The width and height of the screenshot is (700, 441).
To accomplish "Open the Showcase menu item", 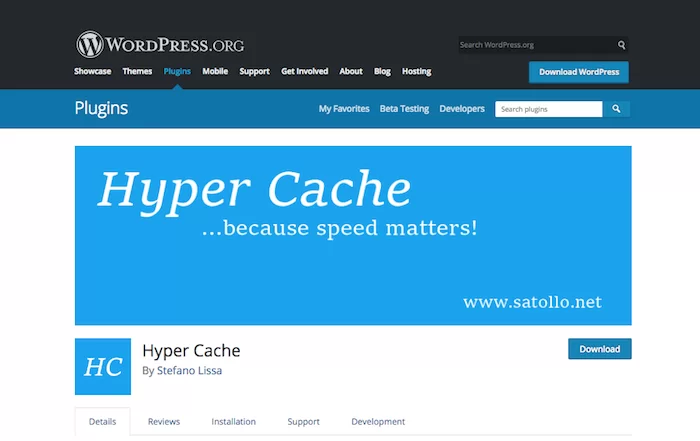I will point(93,72).
